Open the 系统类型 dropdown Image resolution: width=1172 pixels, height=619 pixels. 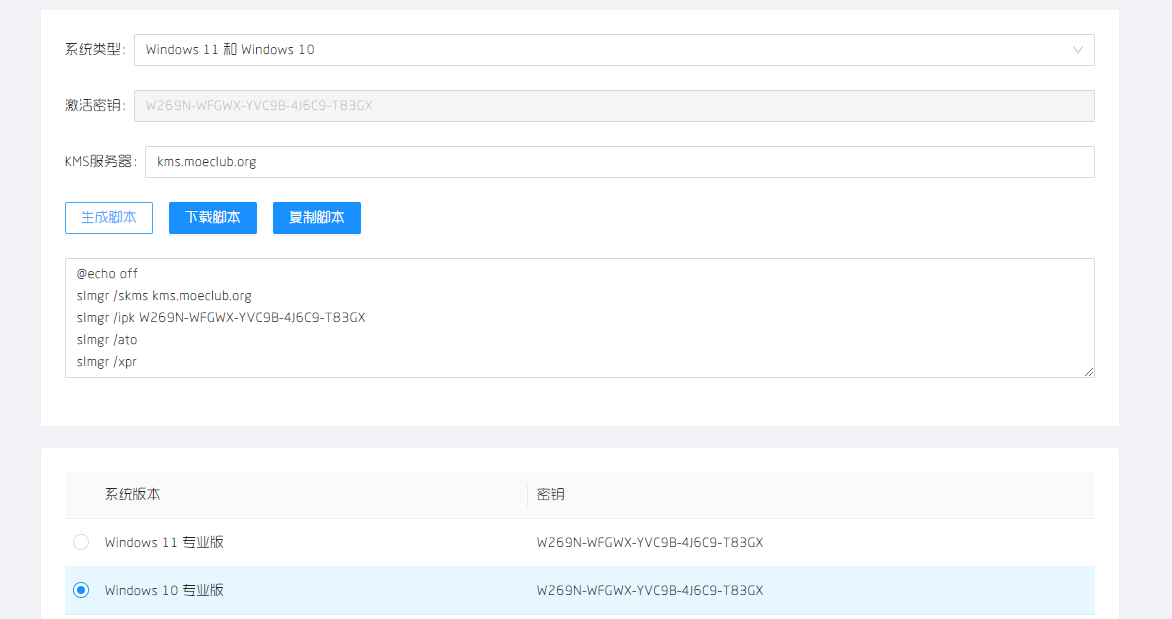[x=614, y=50]
